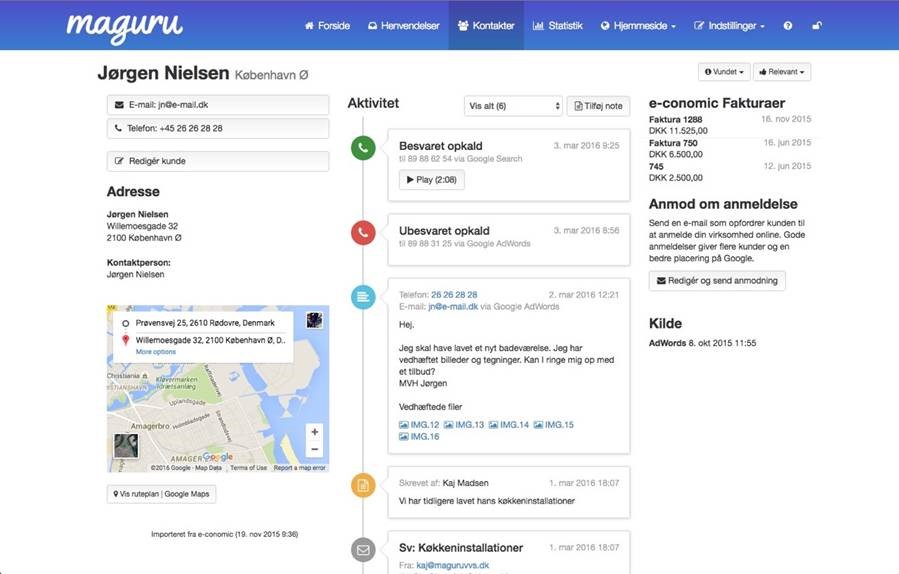This screenshot has height=574, width=899.
Task: Click the padlock icon in navbar
Action: tap(817, 25)
